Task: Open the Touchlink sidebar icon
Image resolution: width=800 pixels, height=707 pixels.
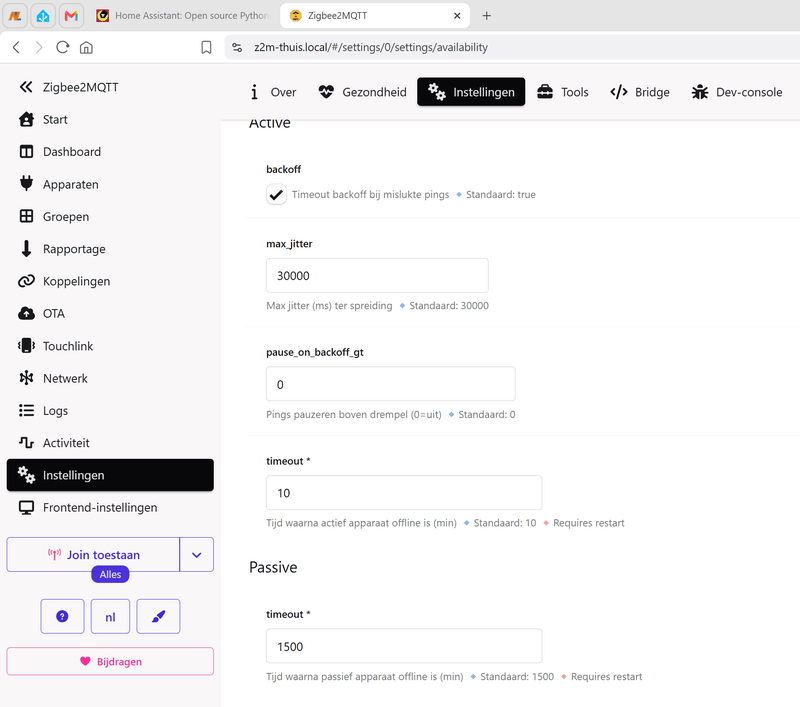Action: (26, 346)
